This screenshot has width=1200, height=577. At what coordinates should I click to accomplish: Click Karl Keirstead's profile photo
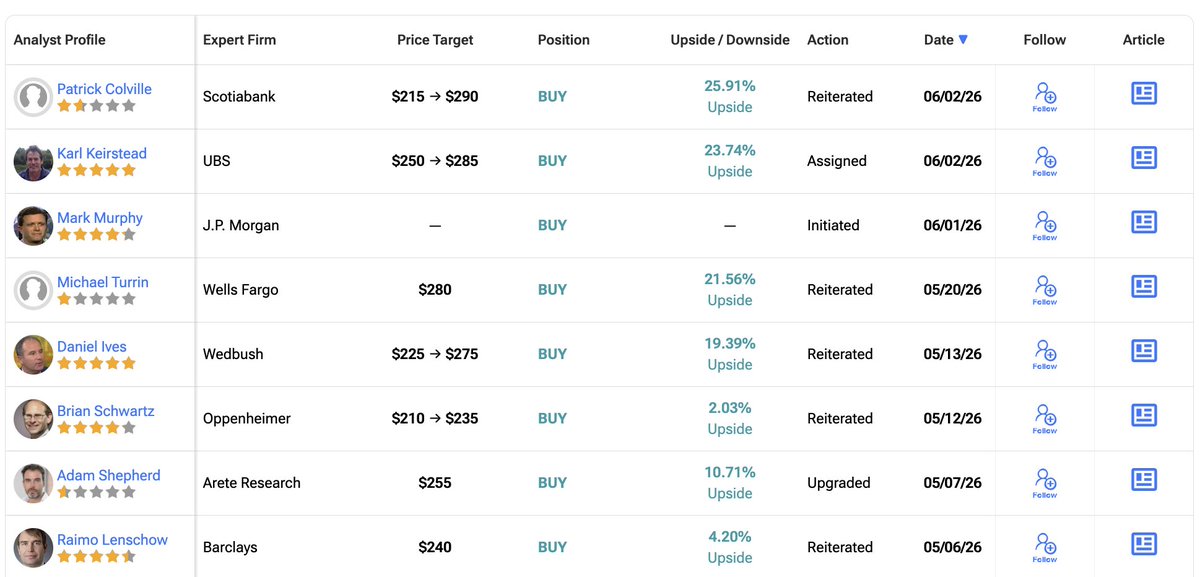click(x=33, y=161)
